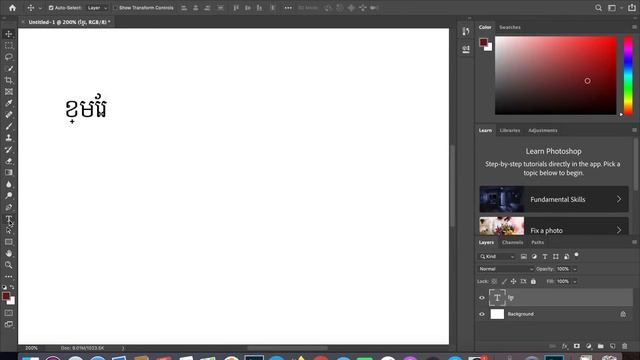
Task: Click the Share icon at top right
Action: pyautogui.click(x=632, y=8)
